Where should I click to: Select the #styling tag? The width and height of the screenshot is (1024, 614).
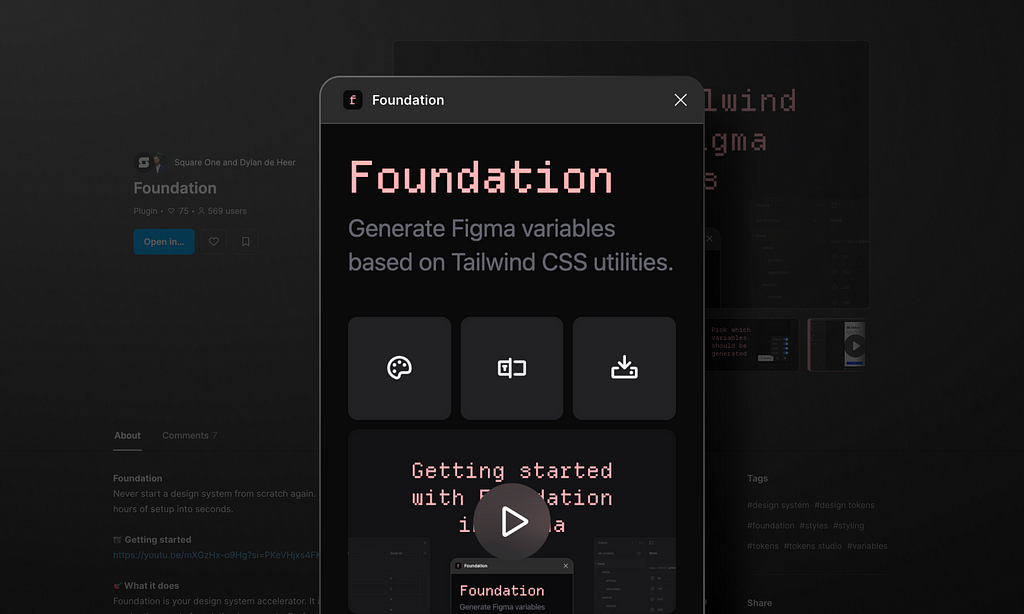(x=848, y=526)
